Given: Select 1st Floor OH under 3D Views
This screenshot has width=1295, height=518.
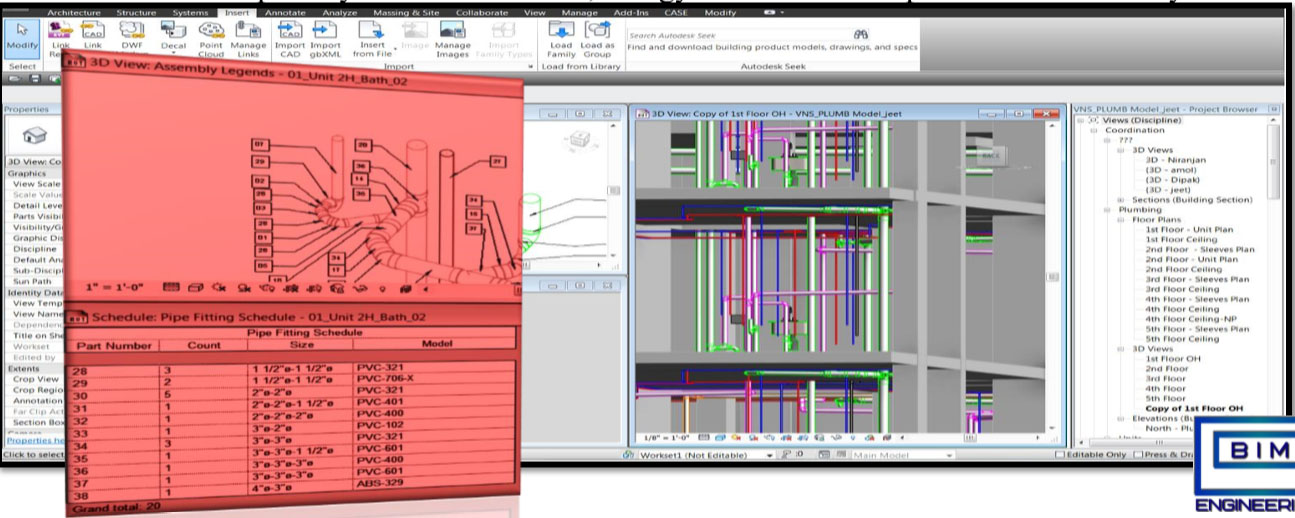Looking at the screenshot, I should 1172,358.
